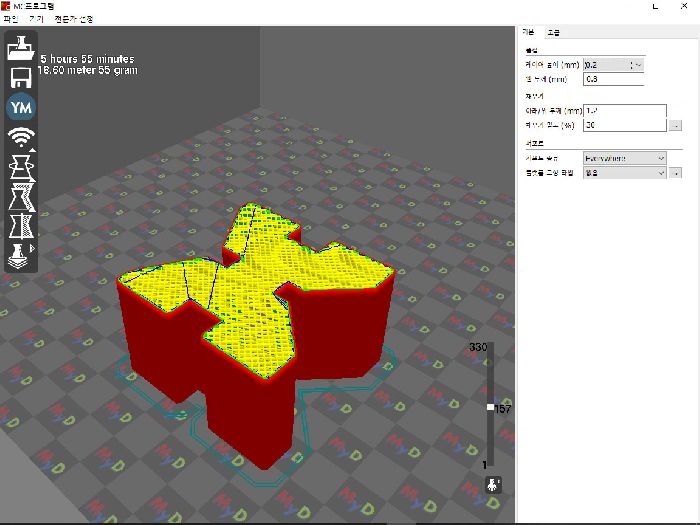Select the Rotate model tool

pos(21,166)
